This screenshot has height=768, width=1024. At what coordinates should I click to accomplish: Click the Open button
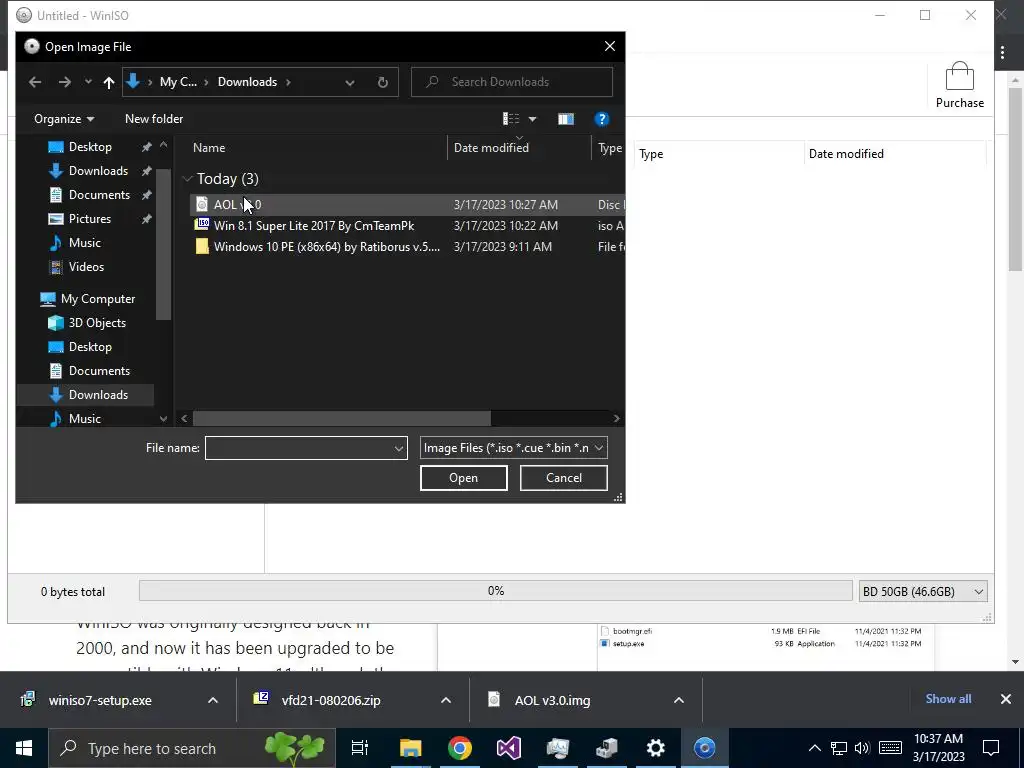pyautogui.click(x=464, y=478)
